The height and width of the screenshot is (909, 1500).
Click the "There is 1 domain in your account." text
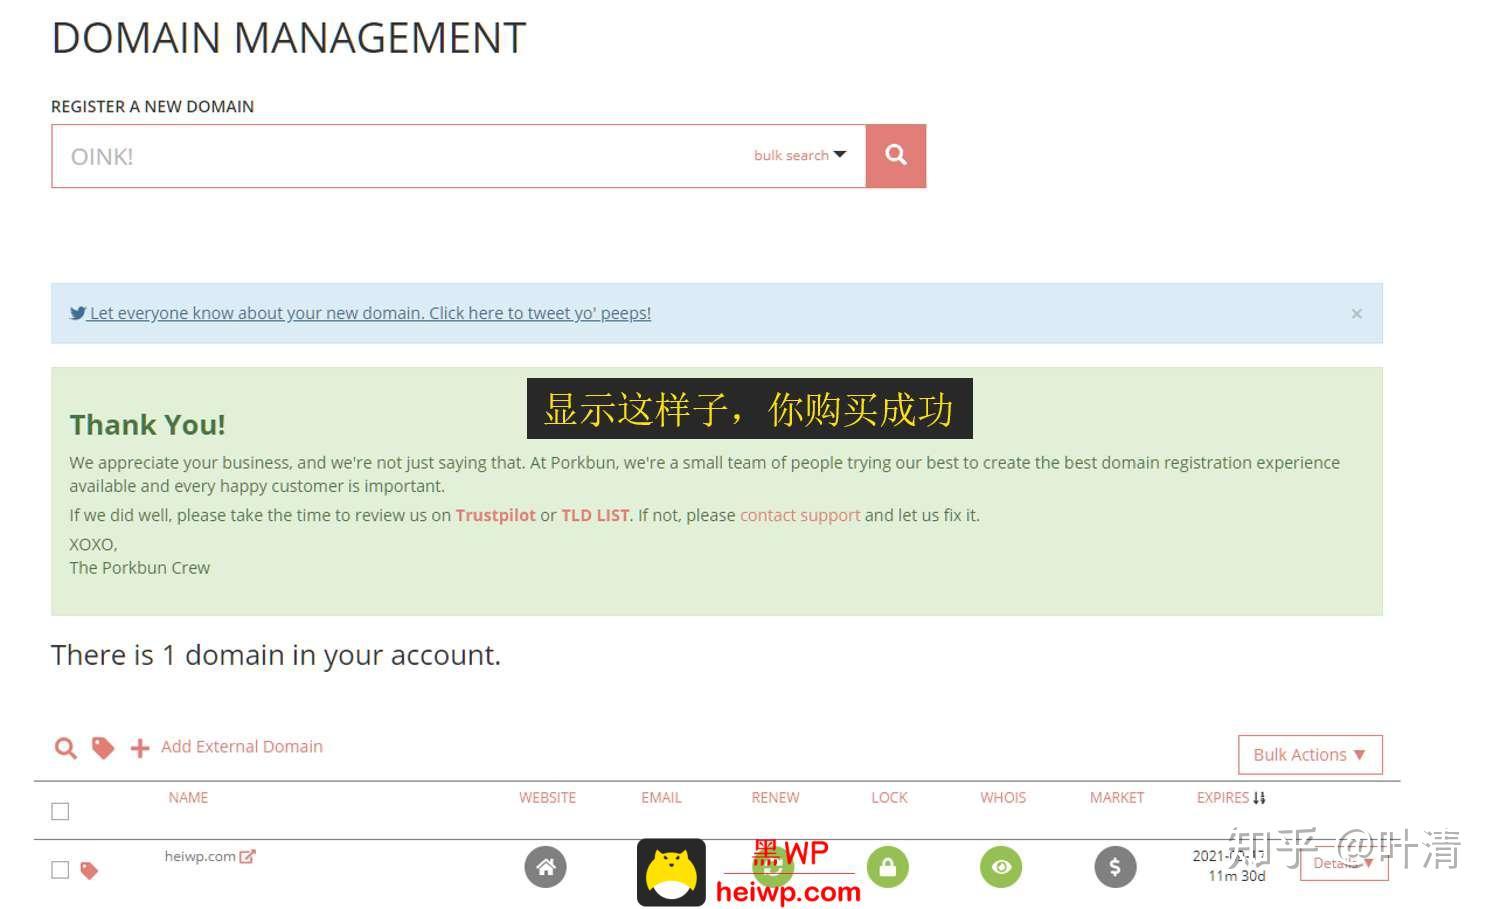pos(275,655)
